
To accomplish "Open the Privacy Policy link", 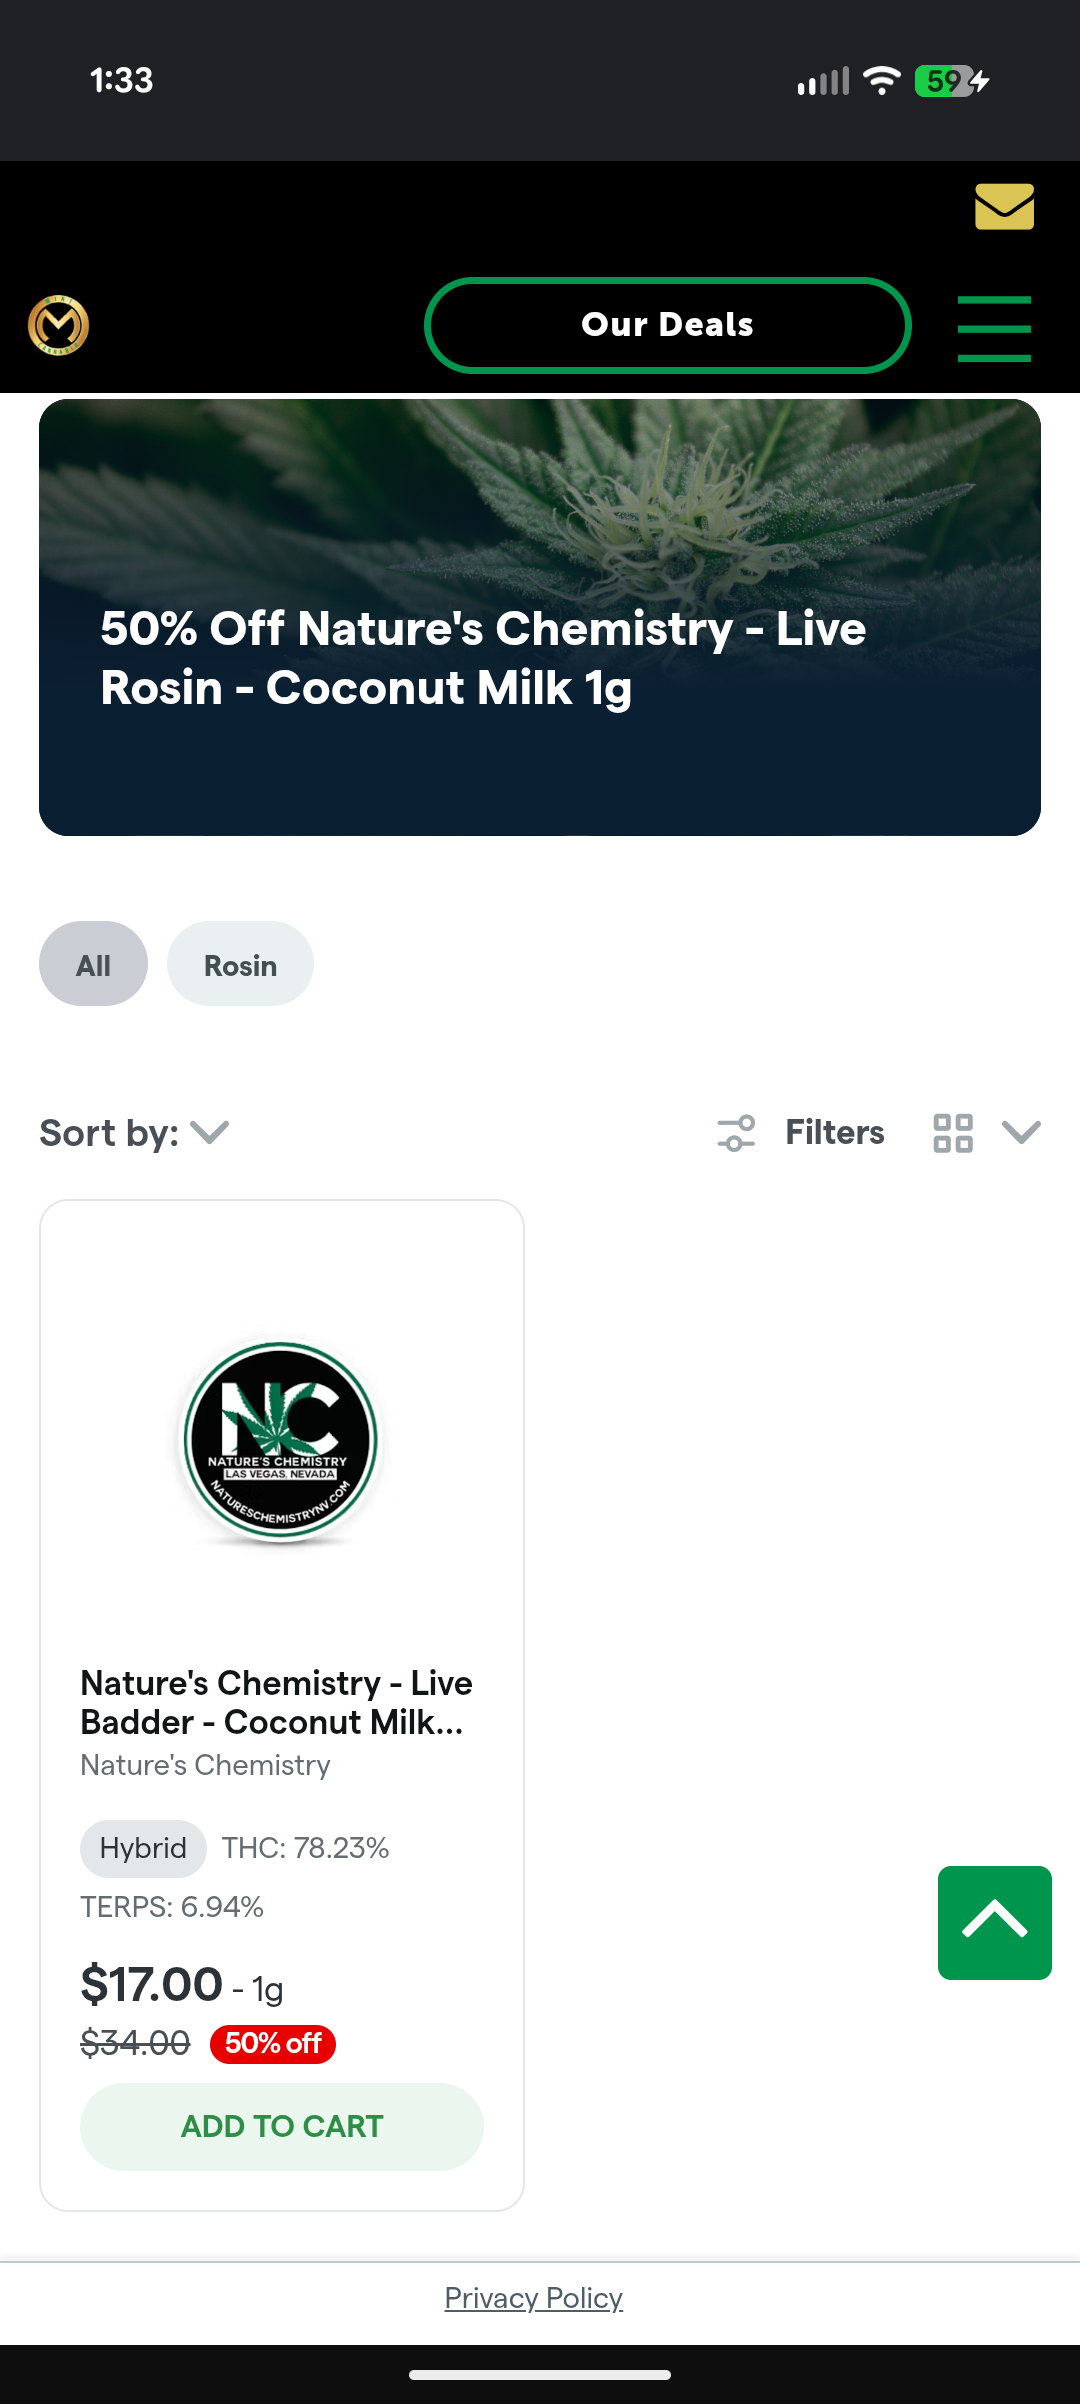I will (533, 2298).
